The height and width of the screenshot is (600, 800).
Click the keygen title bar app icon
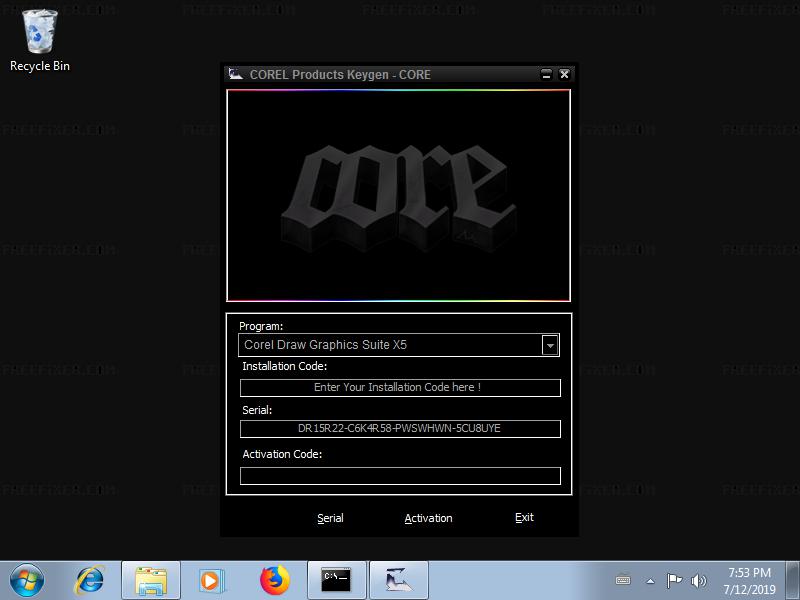pos(235,74)
